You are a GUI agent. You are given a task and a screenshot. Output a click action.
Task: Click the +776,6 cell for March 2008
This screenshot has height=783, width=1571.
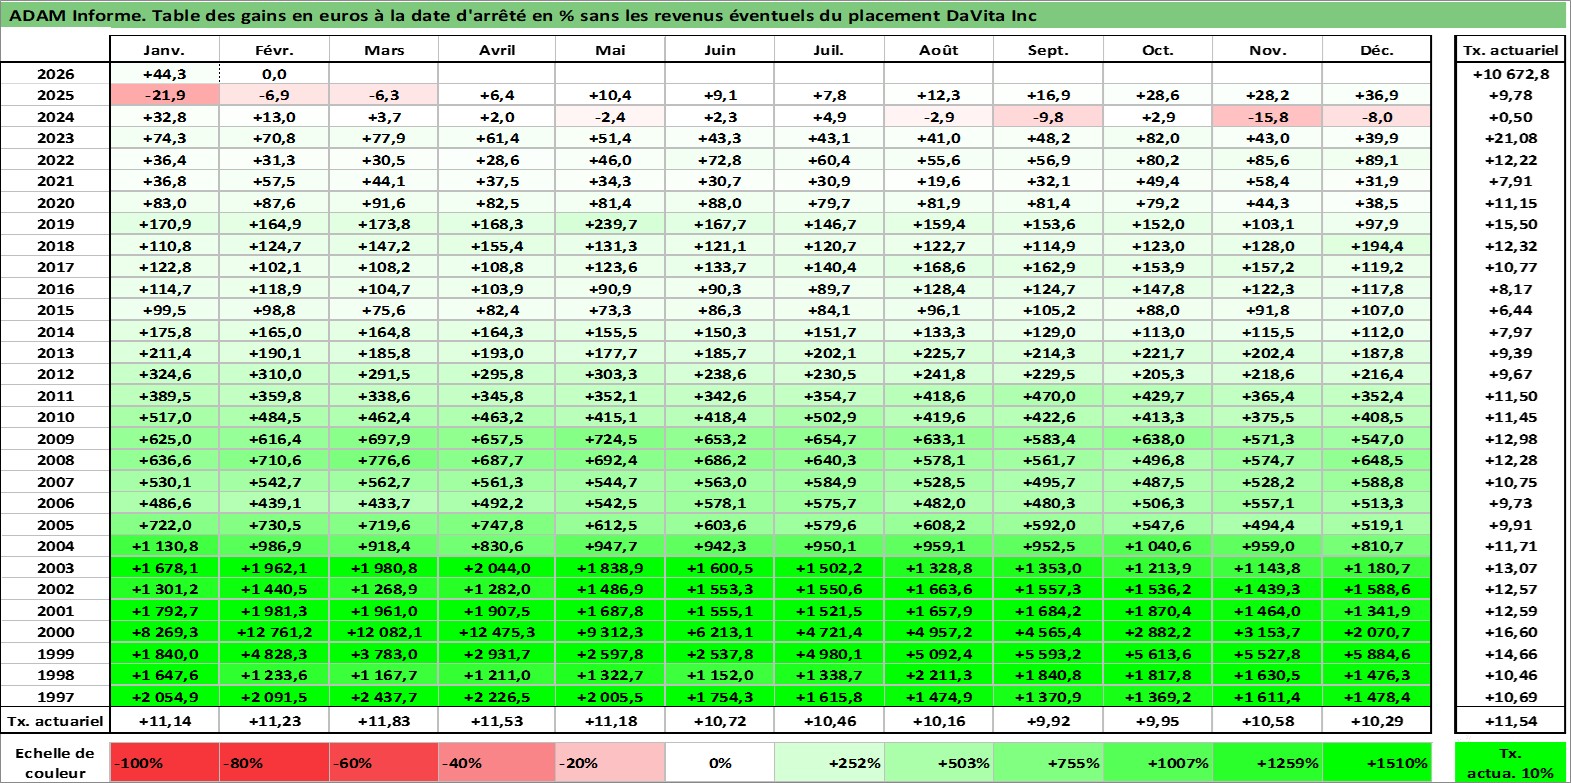[384, 460]
